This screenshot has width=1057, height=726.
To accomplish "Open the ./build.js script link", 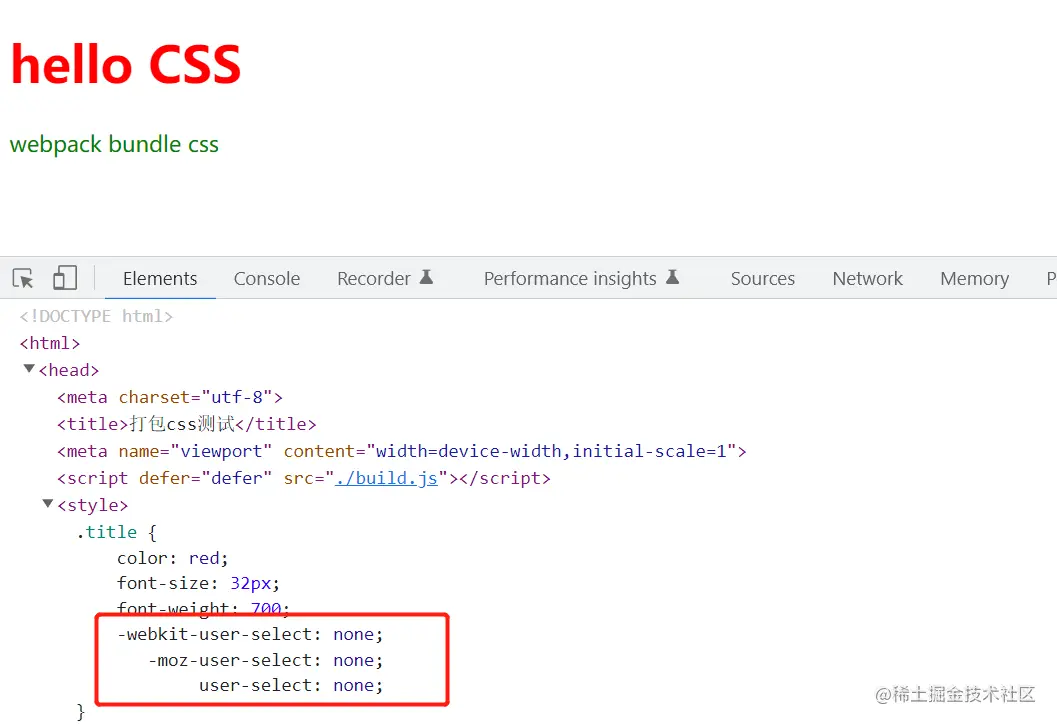I will 386,478.
